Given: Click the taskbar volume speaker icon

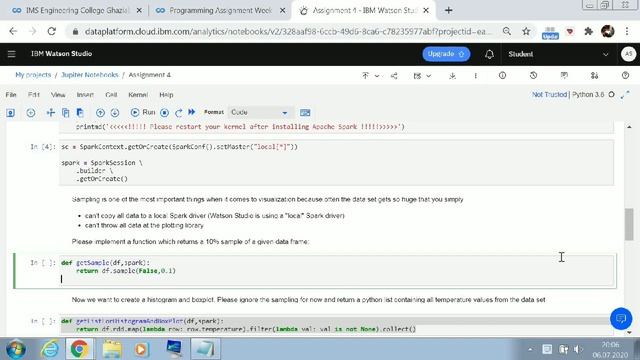Looking at the screenshot, I should (578, 349).
